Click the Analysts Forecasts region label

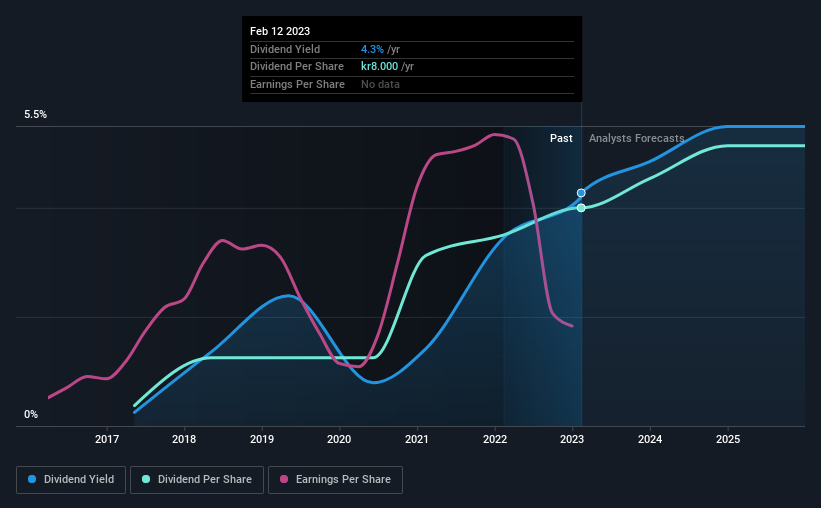[637, 138]
